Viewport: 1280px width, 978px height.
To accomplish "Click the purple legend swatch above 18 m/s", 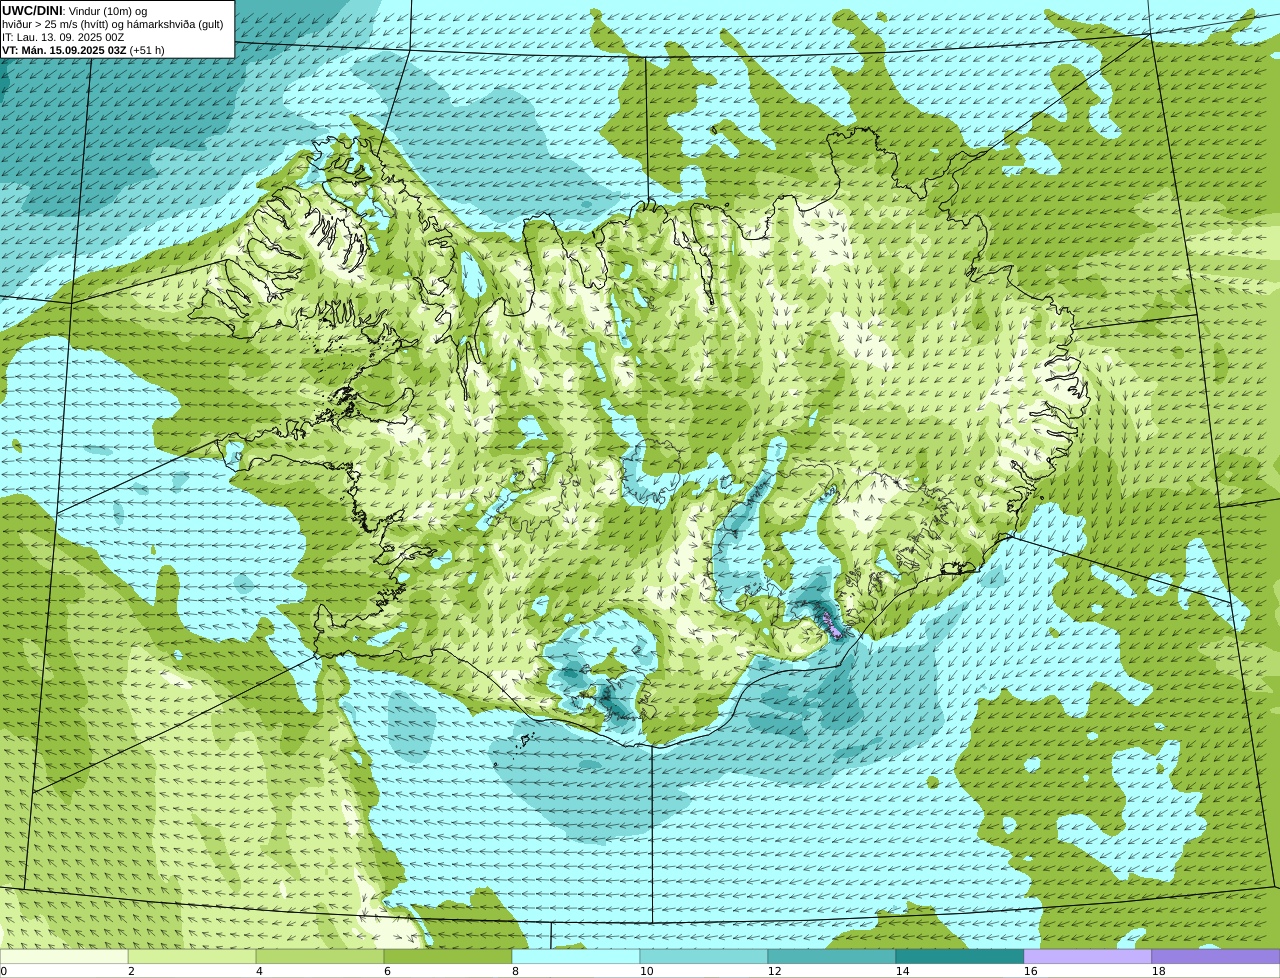I will (x=1216, y=956).
